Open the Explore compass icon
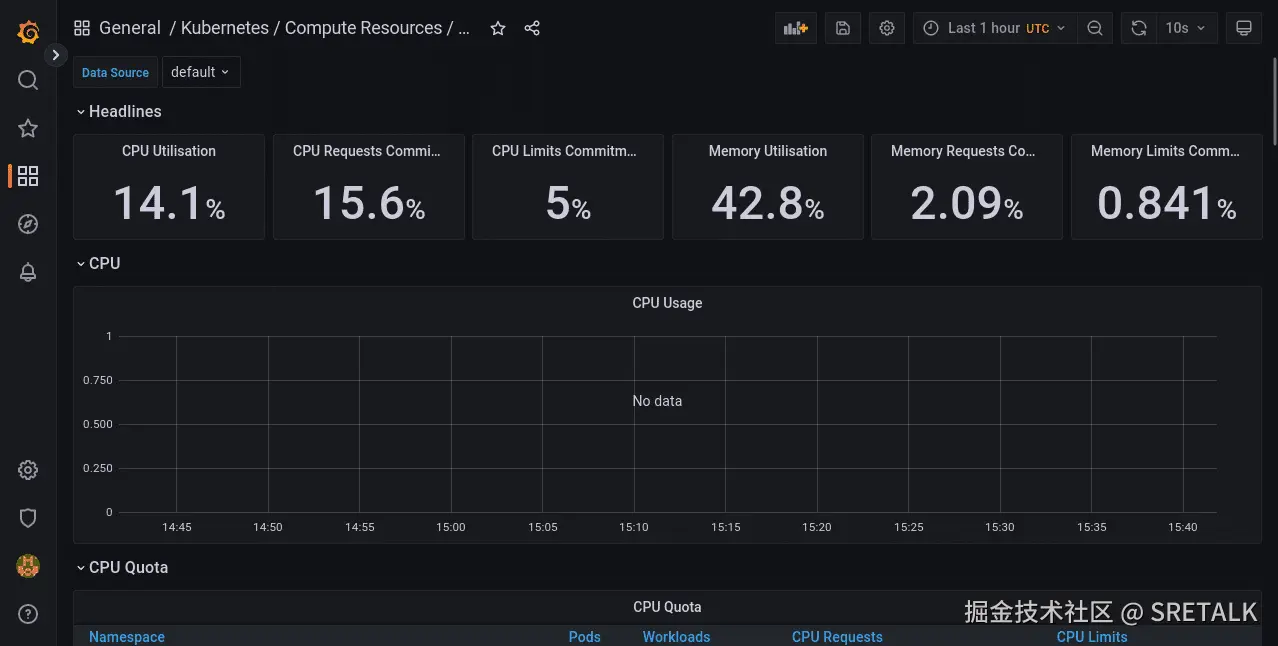Viewport: 1278px width, 646px height. pos(28,224)
